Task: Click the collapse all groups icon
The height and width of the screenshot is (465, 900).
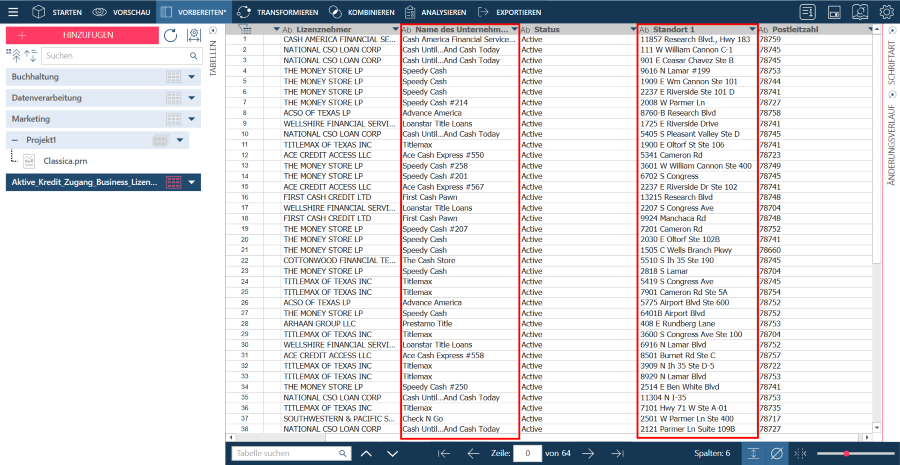Action: click(x=15, y=56)
